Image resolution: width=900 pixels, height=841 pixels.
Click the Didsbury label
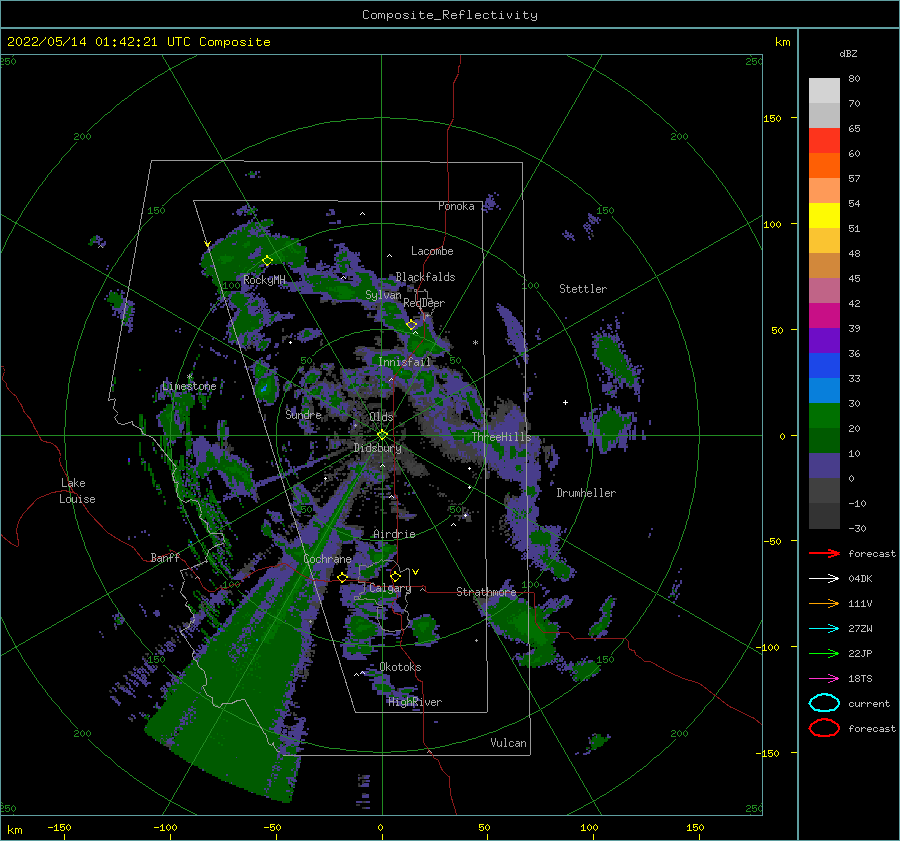[378, 448]
